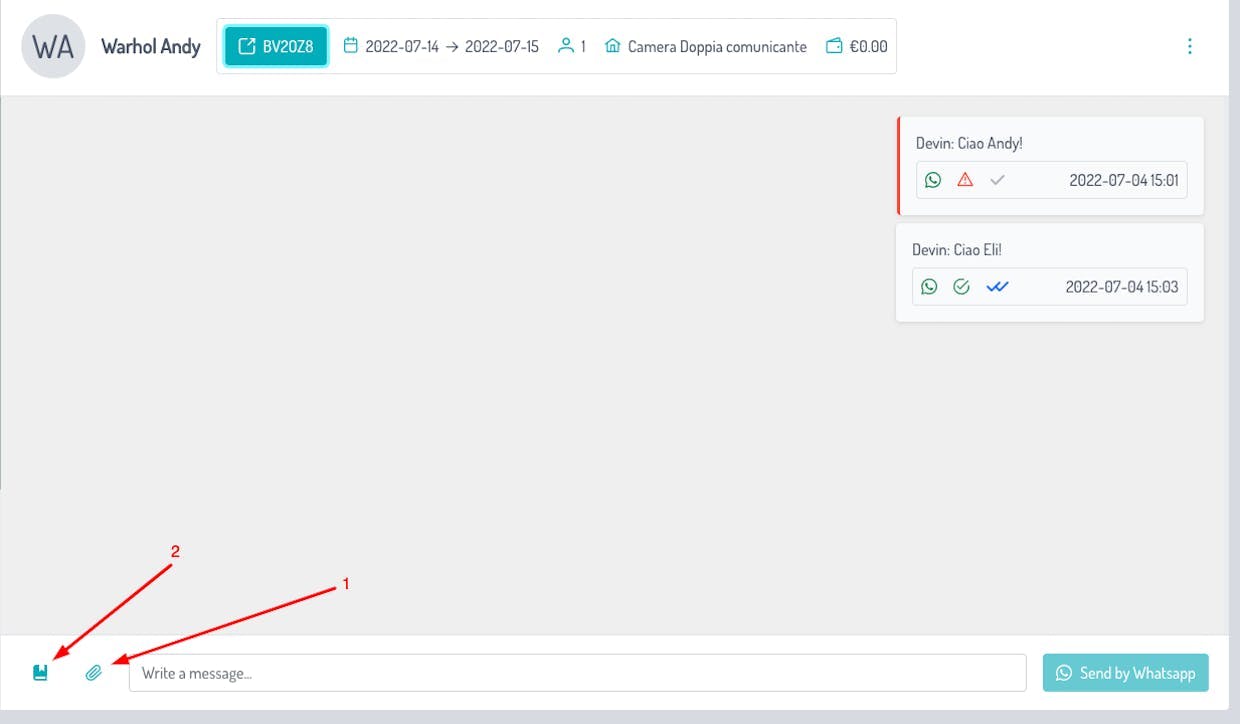Click the grey single check icon

point(997,180)
